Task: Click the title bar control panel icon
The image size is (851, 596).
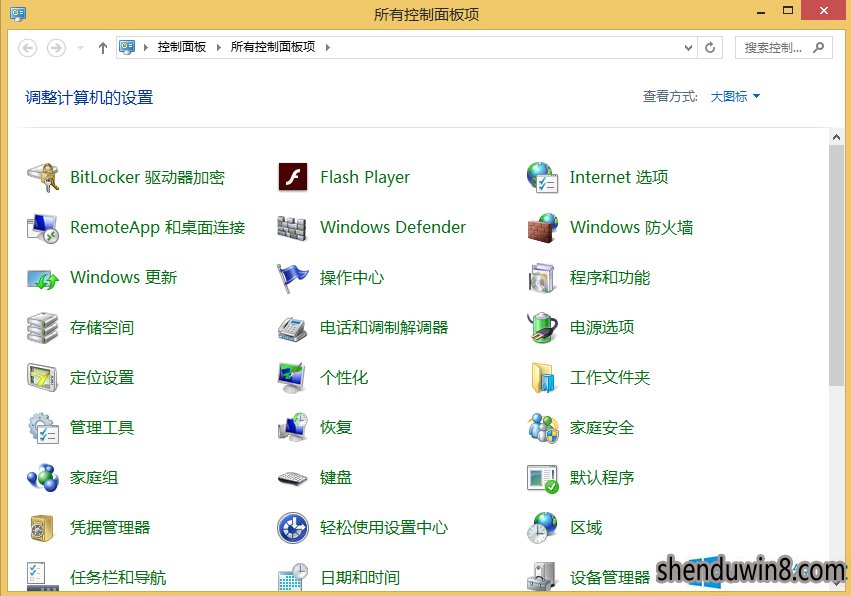Action: tap(18, 14)
